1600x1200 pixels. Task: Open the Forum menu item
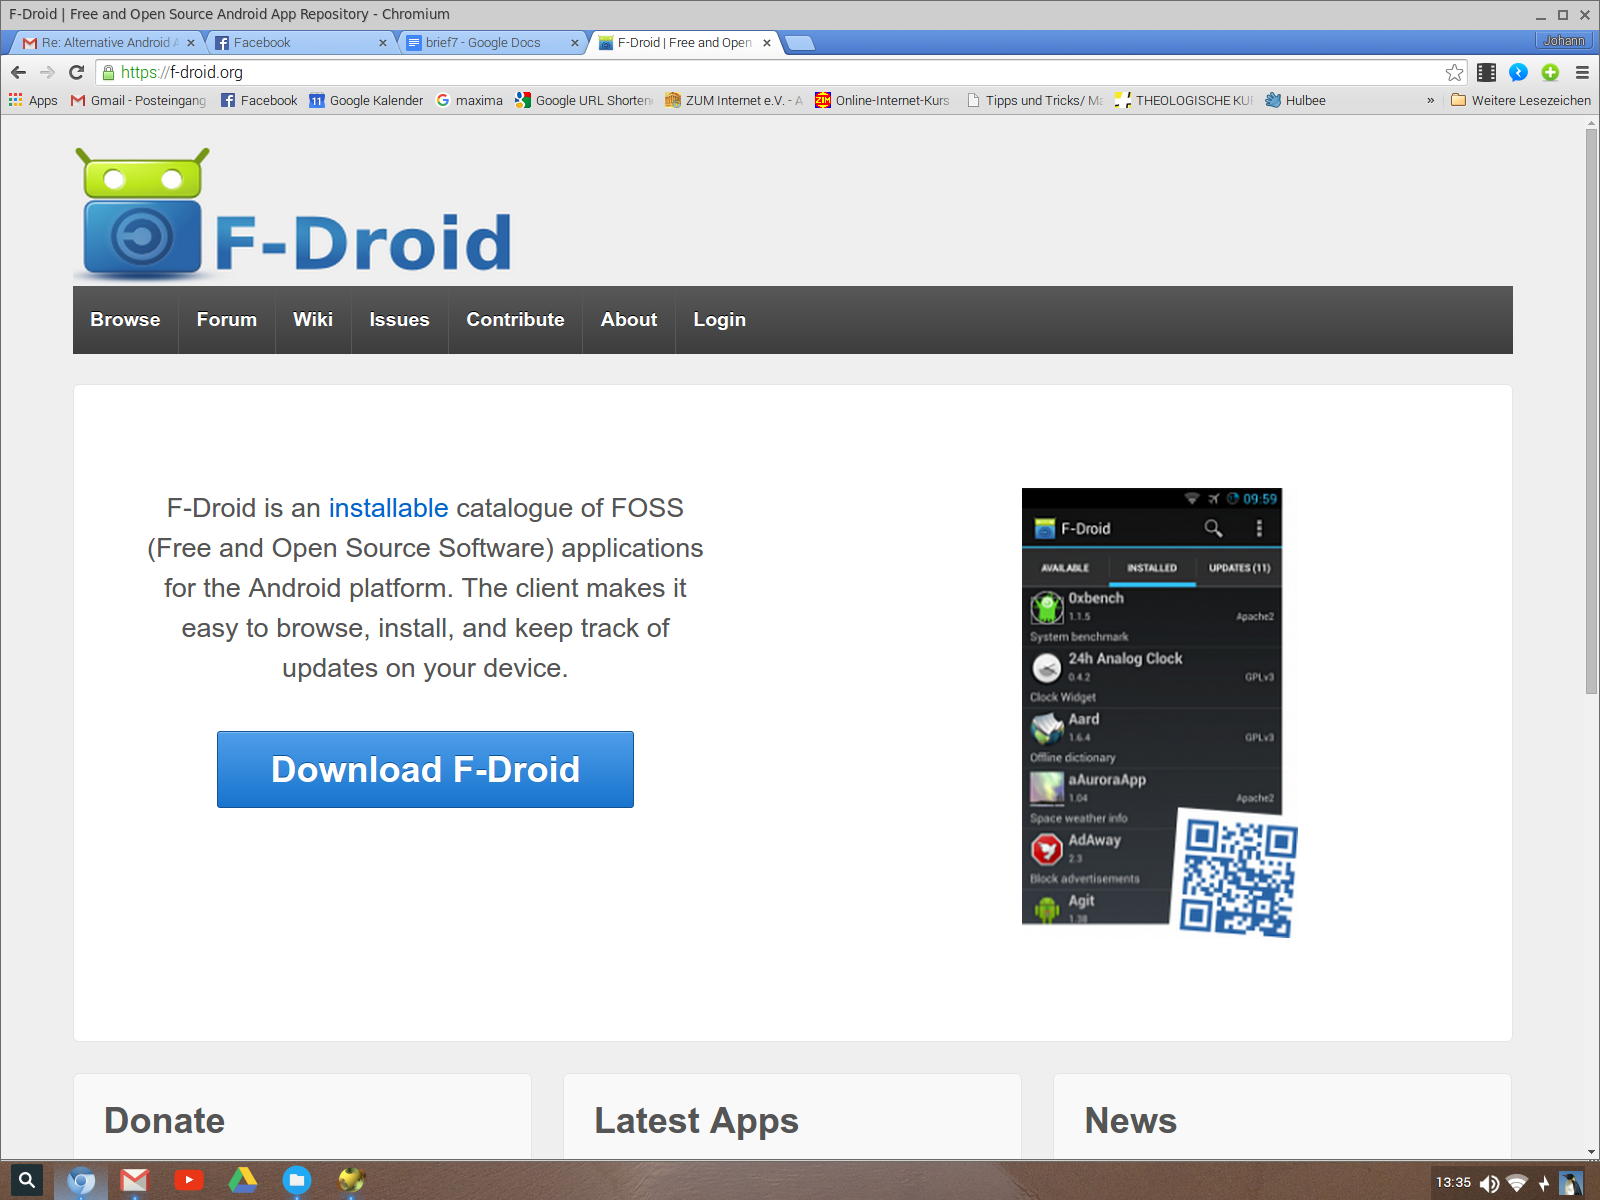pyautogui.click(x=227, y=320)
